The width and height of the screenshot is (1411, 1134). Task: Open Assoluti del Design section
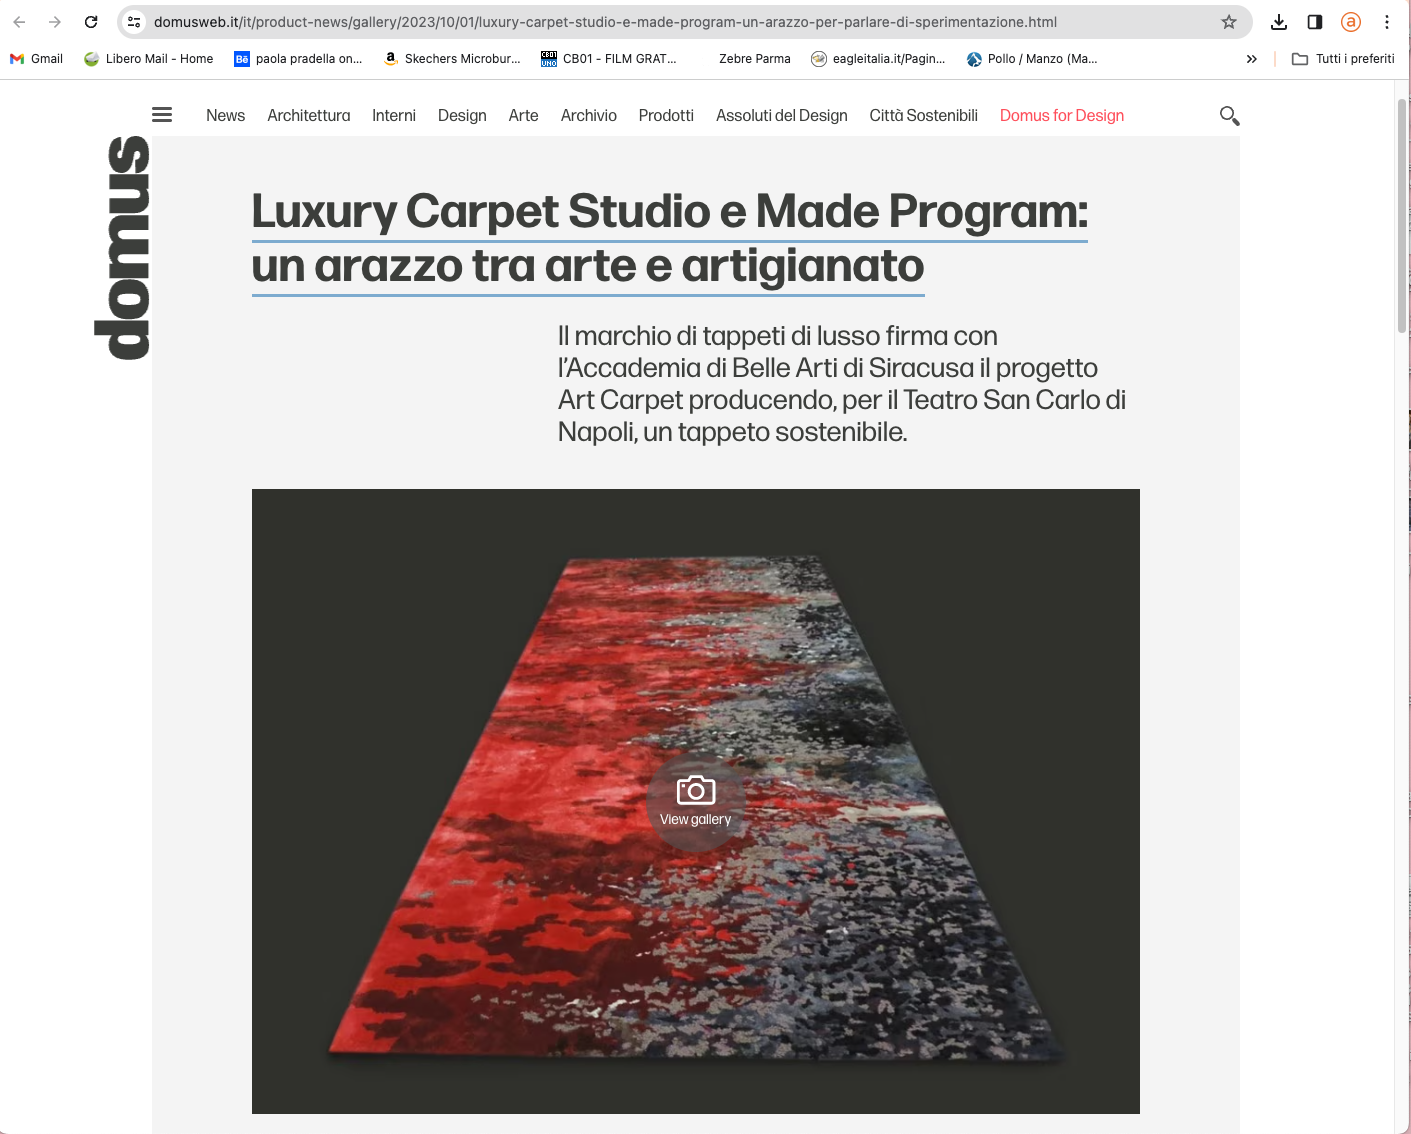coord(782,115)
